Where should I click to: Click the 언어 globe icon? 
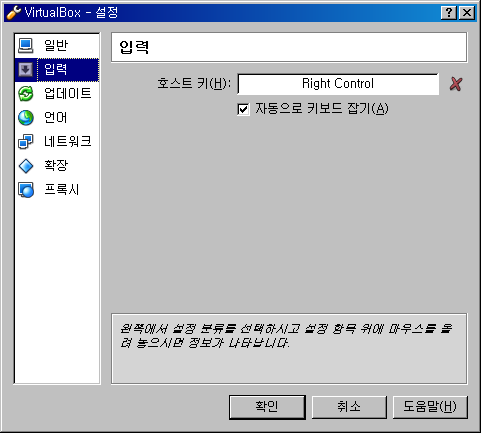(26, 118)
